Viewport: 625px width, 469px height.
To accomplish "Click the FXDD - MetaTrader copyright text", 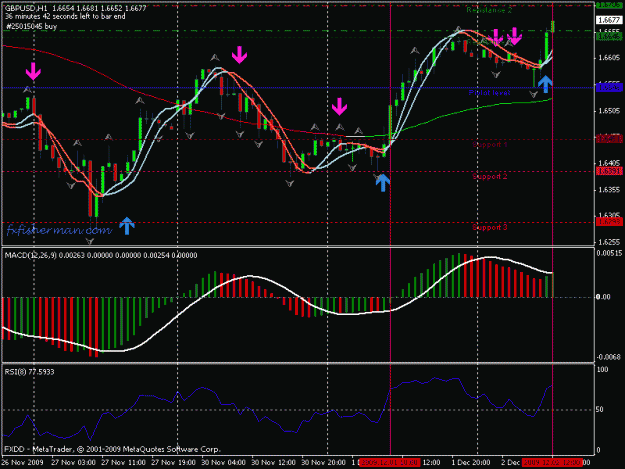I will click(x=112, y=449).
